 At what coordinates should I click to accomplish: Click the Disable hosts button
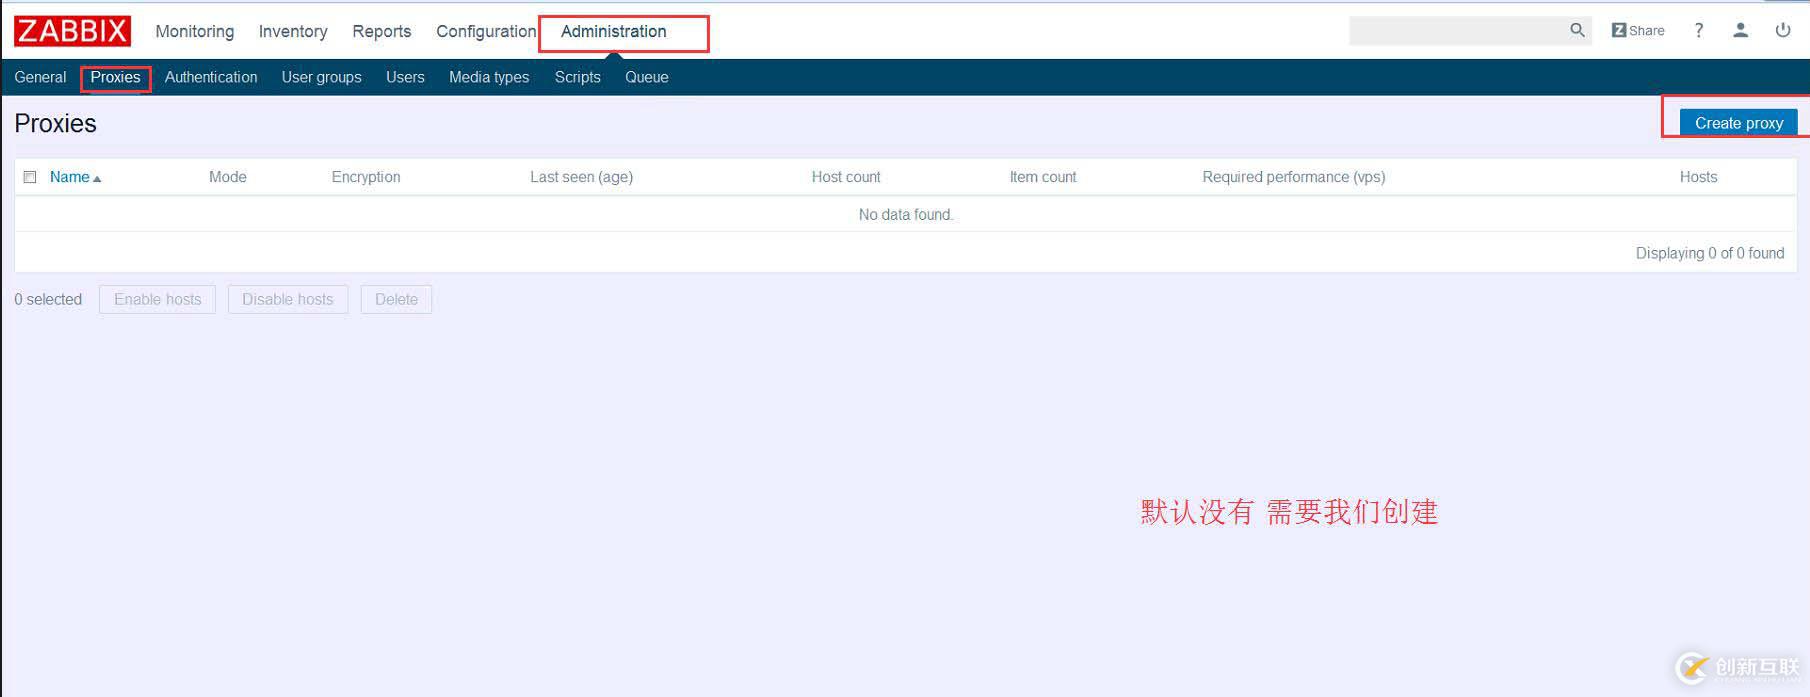(x=288, y=299)
